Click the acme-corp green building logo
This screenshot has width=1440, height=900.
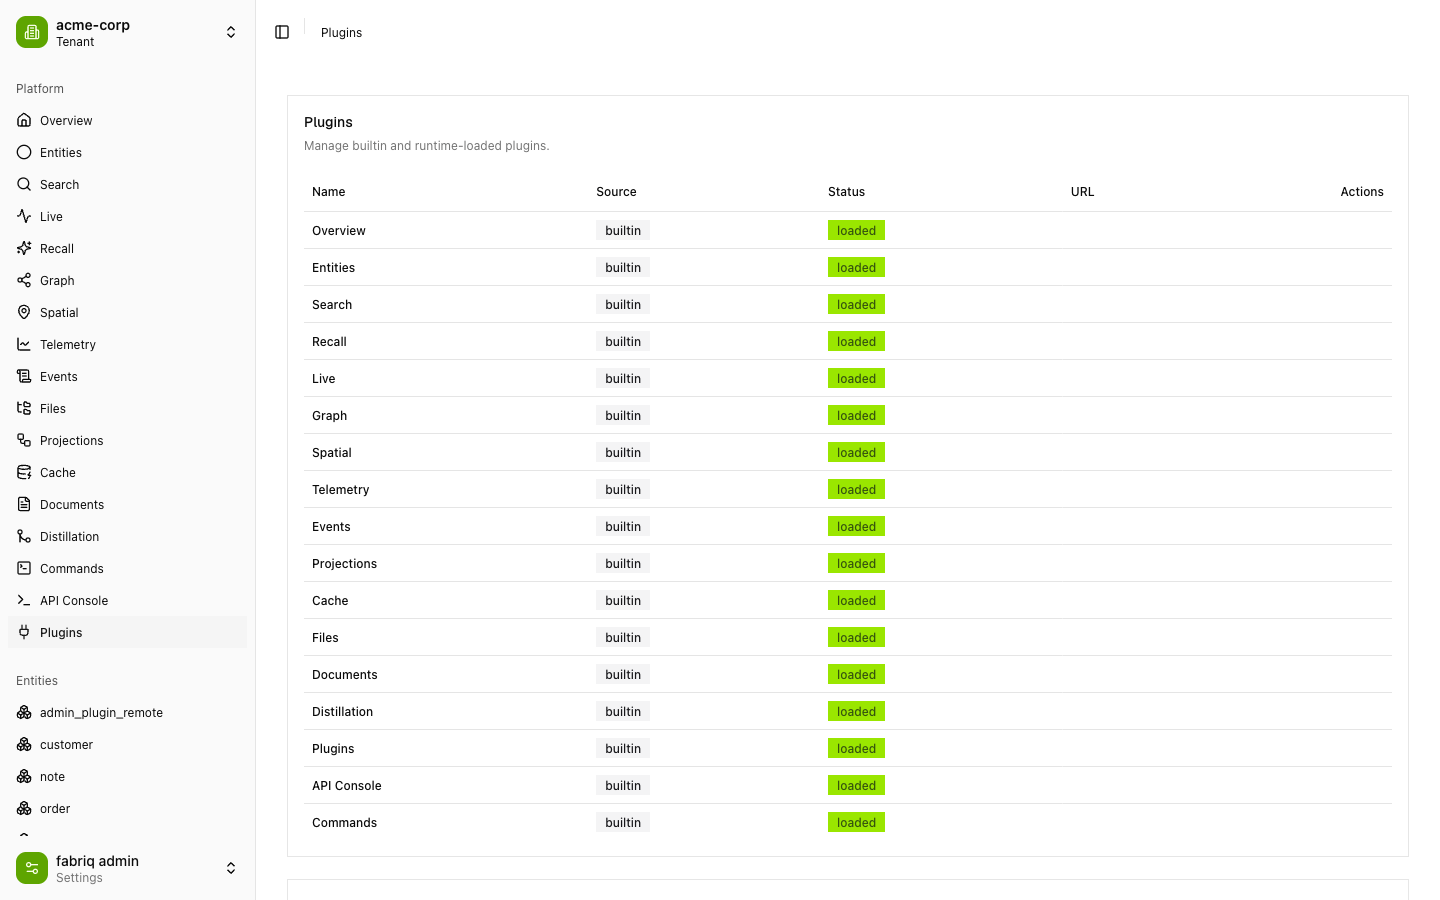click(x=32, y=32)
